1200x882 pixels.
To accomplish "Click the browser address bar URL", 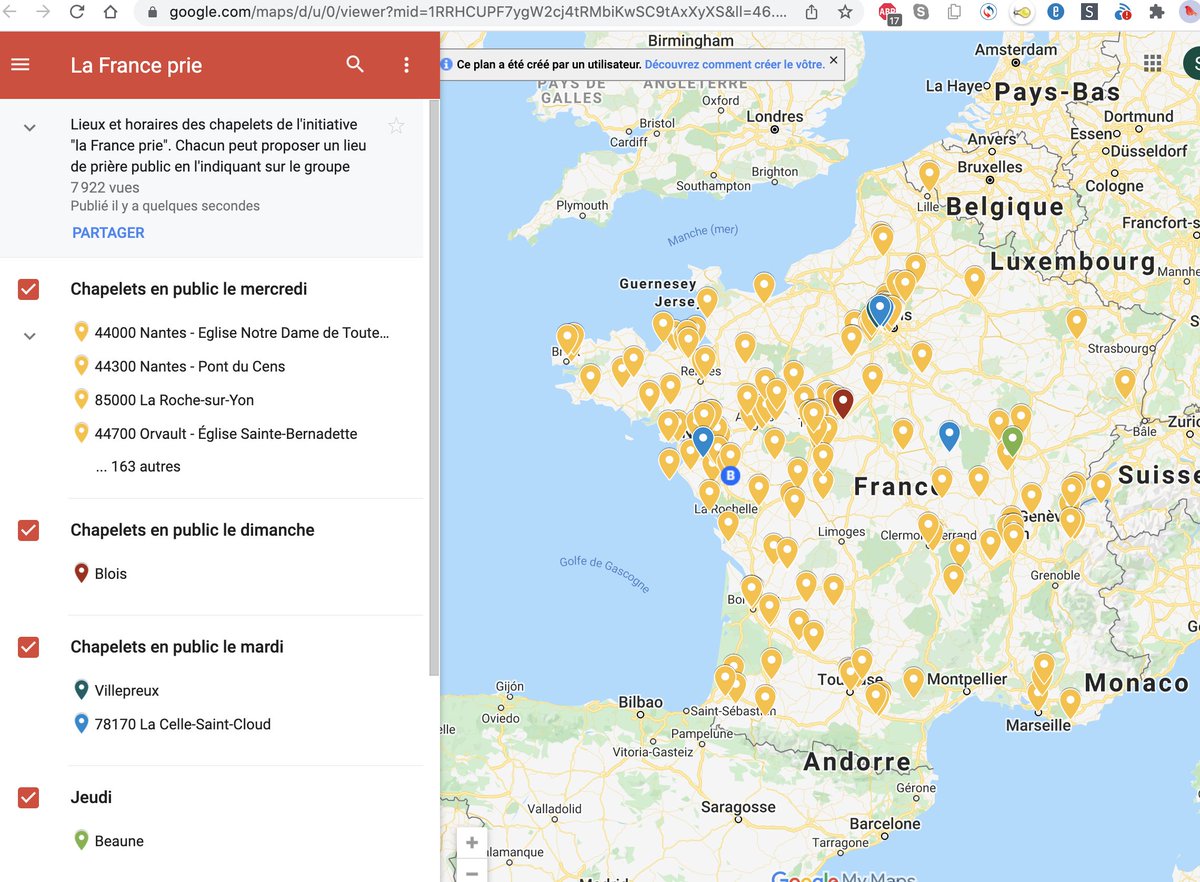I will click(x=477, y=13).
